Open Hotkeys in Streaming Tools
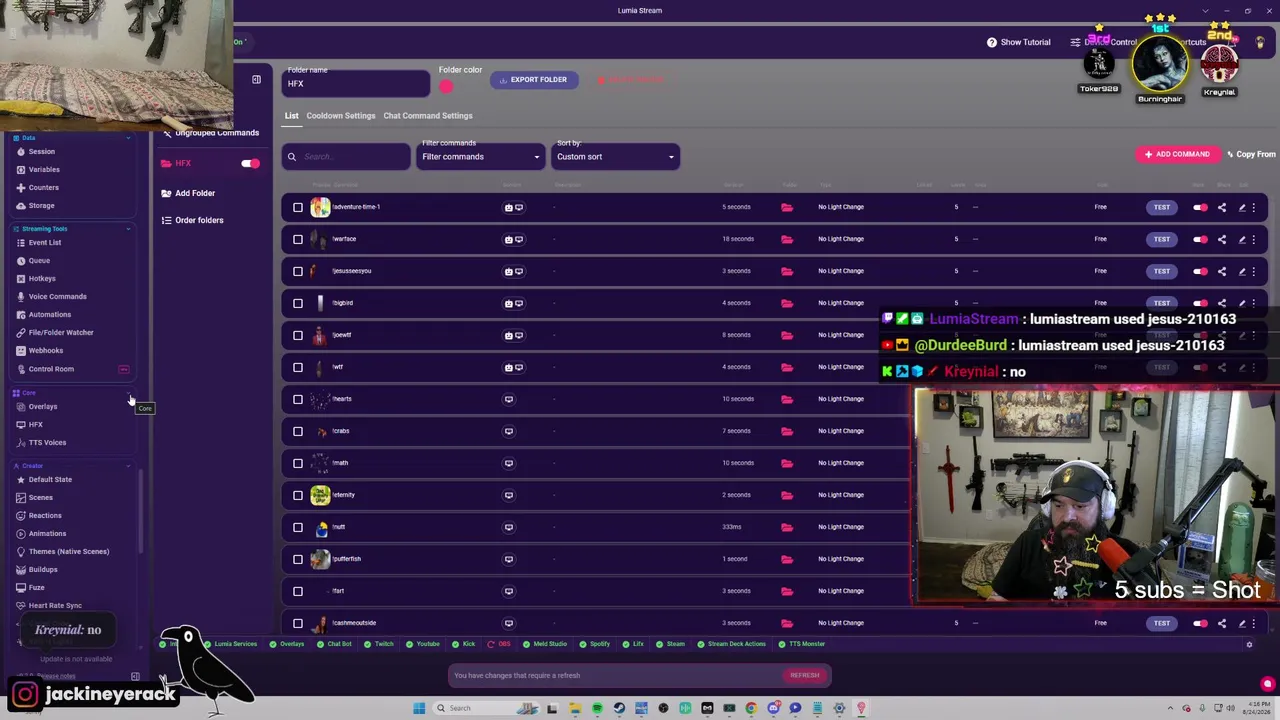This screenshot has width=1280, height=720. pos(42,278)
